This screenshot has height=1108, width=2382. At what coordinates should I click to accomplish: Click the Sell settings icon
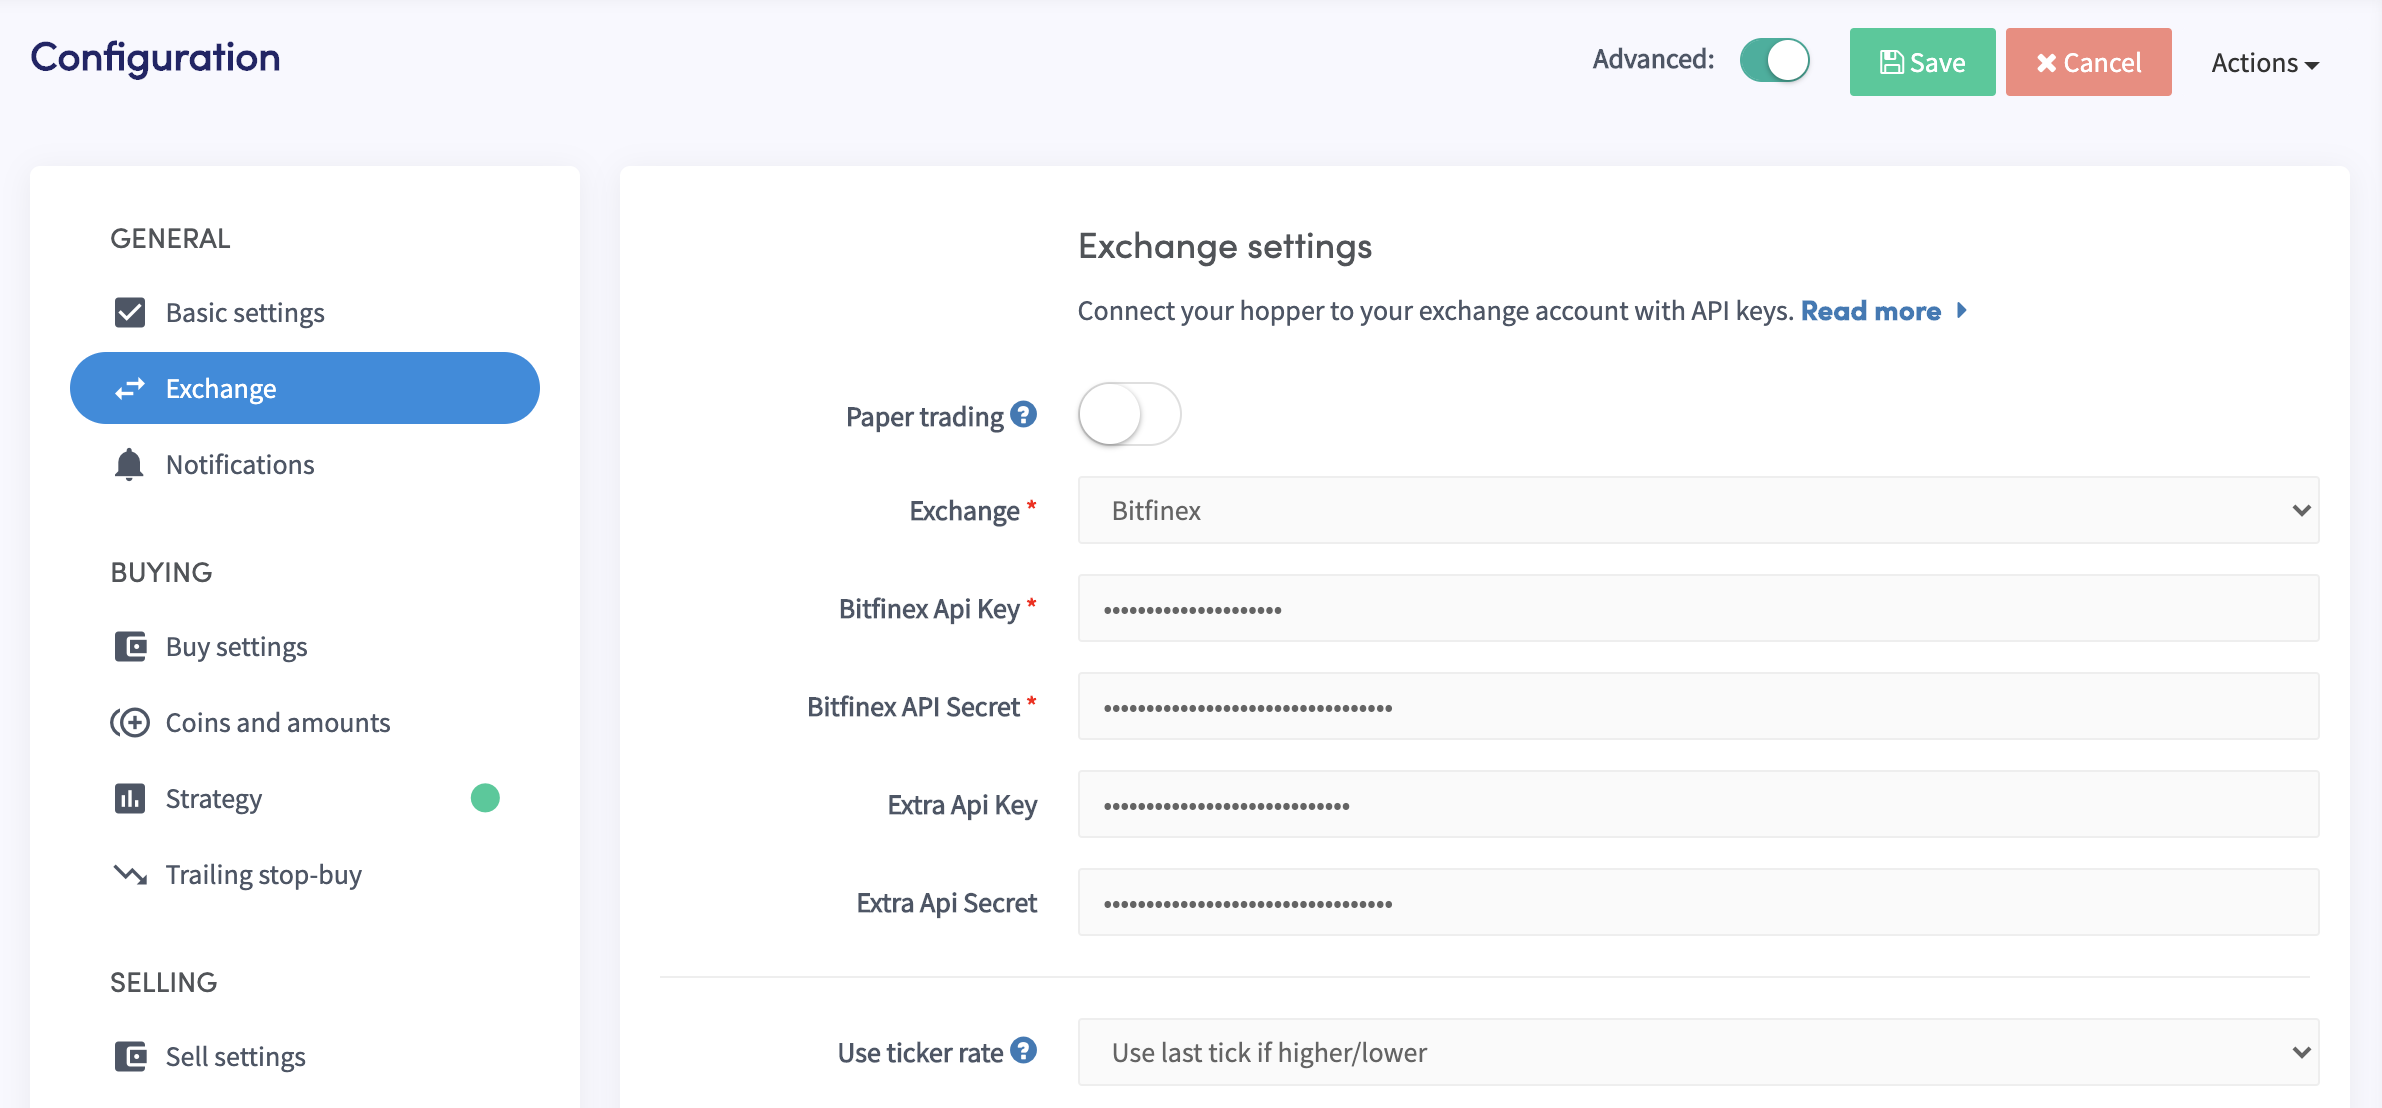pos(129,1055)
